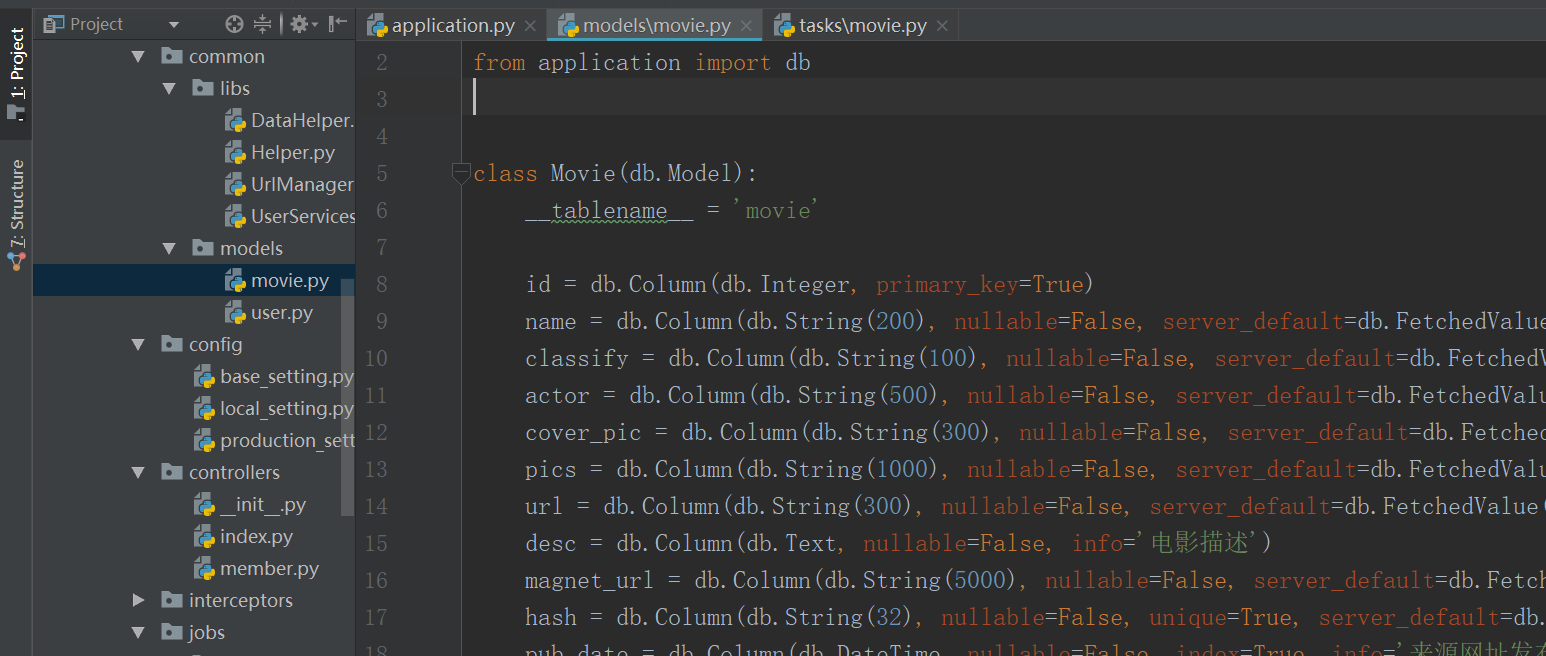Select the base_setting.py file icon
The width and height of the screenshot is (1546, 656).
tap(204, 377)
